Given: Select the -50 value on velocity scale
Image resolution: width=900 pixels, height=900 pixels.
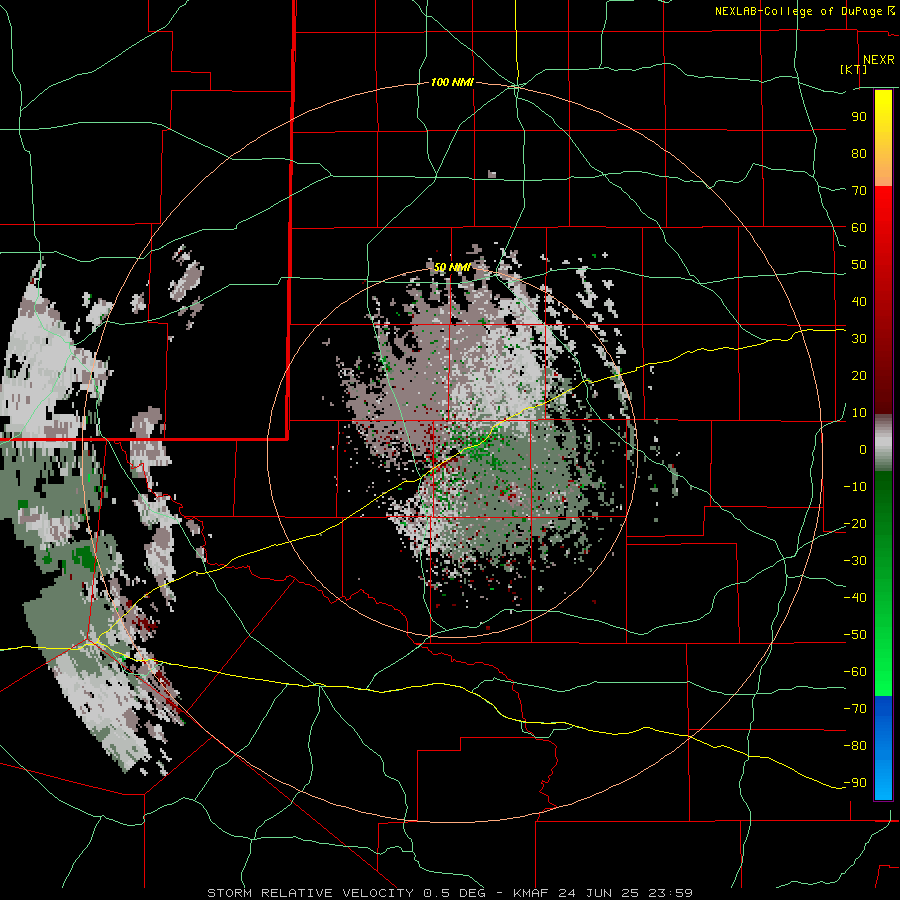Looking at the screenshot, I should click(855, 635).
